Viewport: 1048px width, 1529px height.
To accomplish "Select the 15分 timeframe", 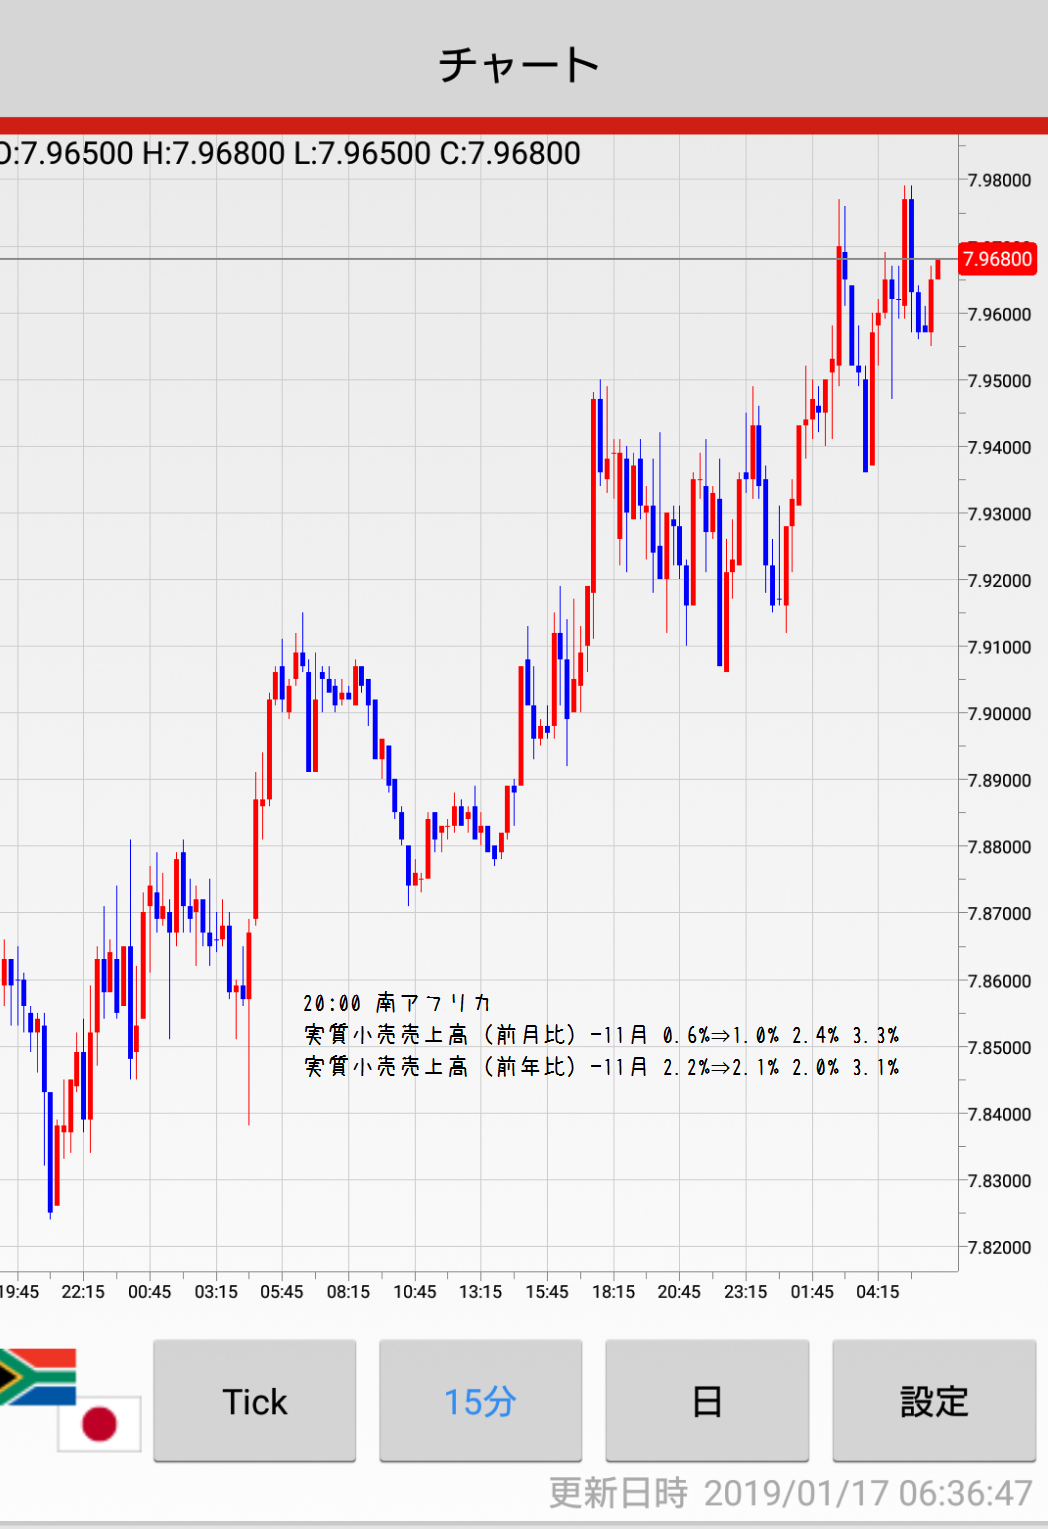I will (480, 1401).
